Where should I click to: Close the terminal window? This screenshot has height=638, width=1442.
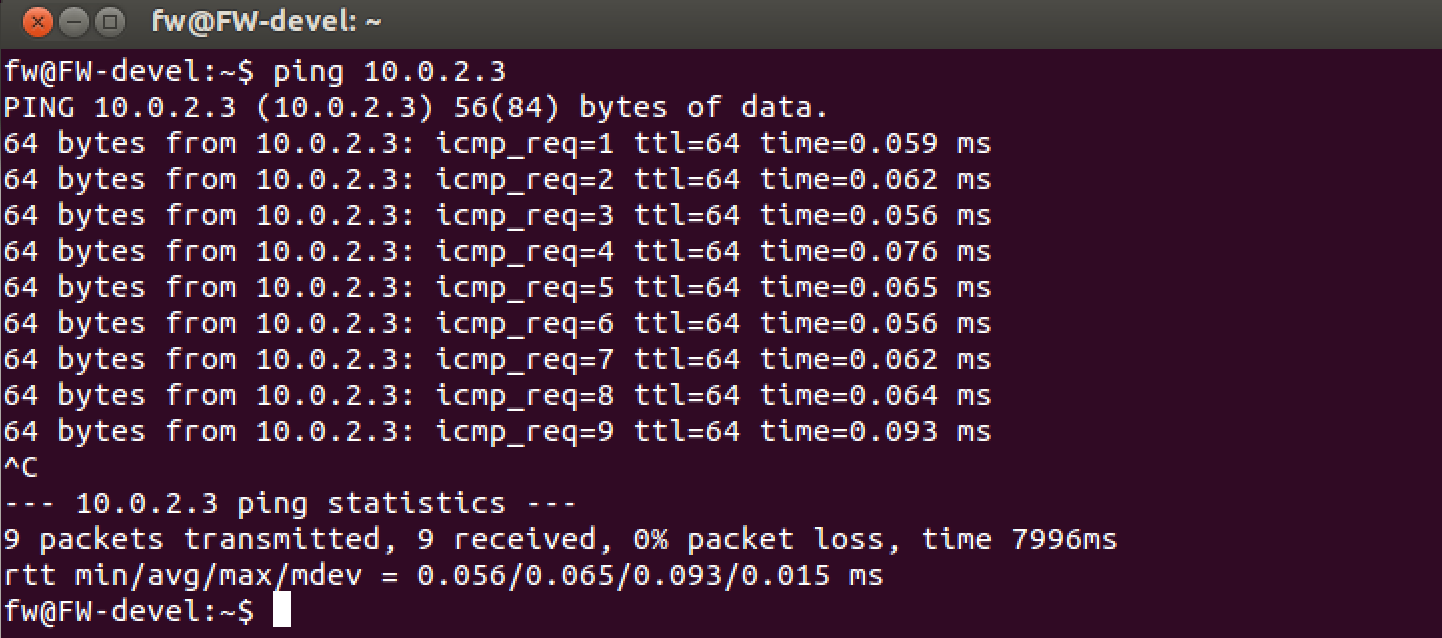click(x=38, y=21)
